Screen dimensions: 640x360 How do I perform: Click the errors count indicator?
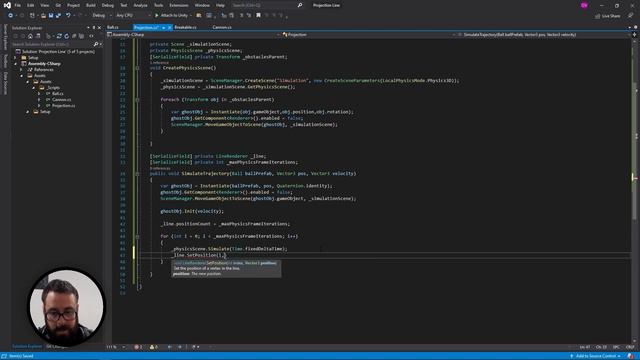tap(138, 347)
